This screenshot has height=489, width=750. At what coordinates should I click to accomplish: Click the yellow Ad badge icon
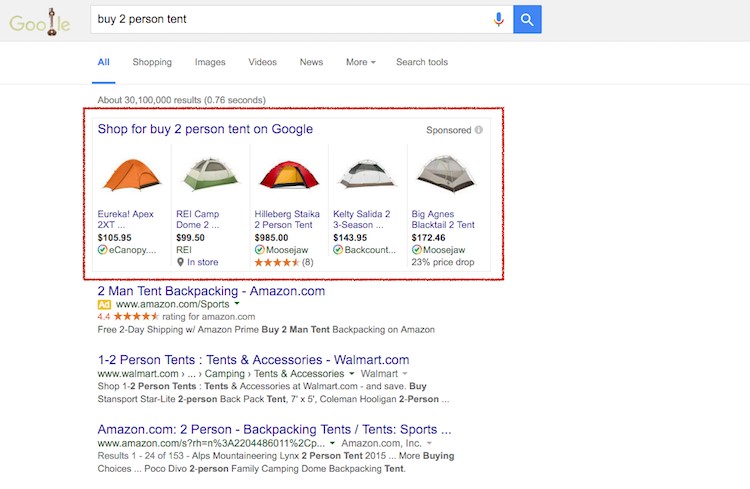point(104,303)
